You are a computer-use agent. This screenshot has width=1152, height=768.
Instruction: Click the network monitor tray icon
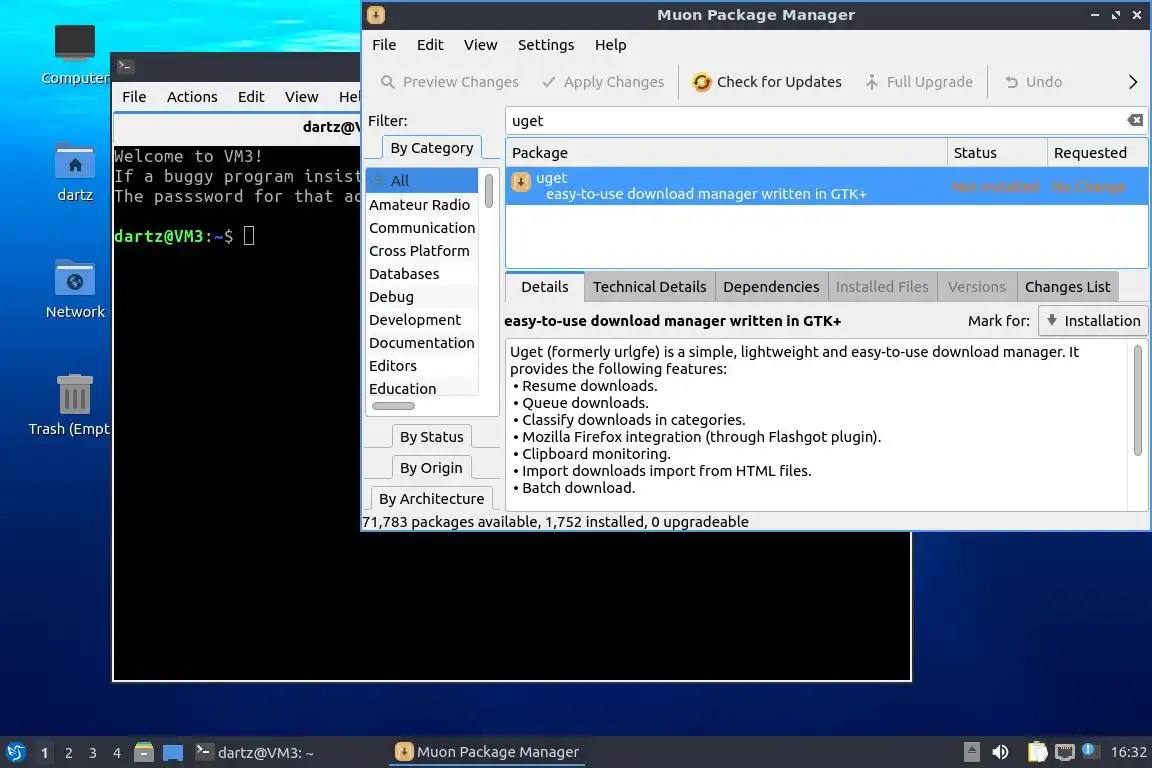coord(1065,752)
